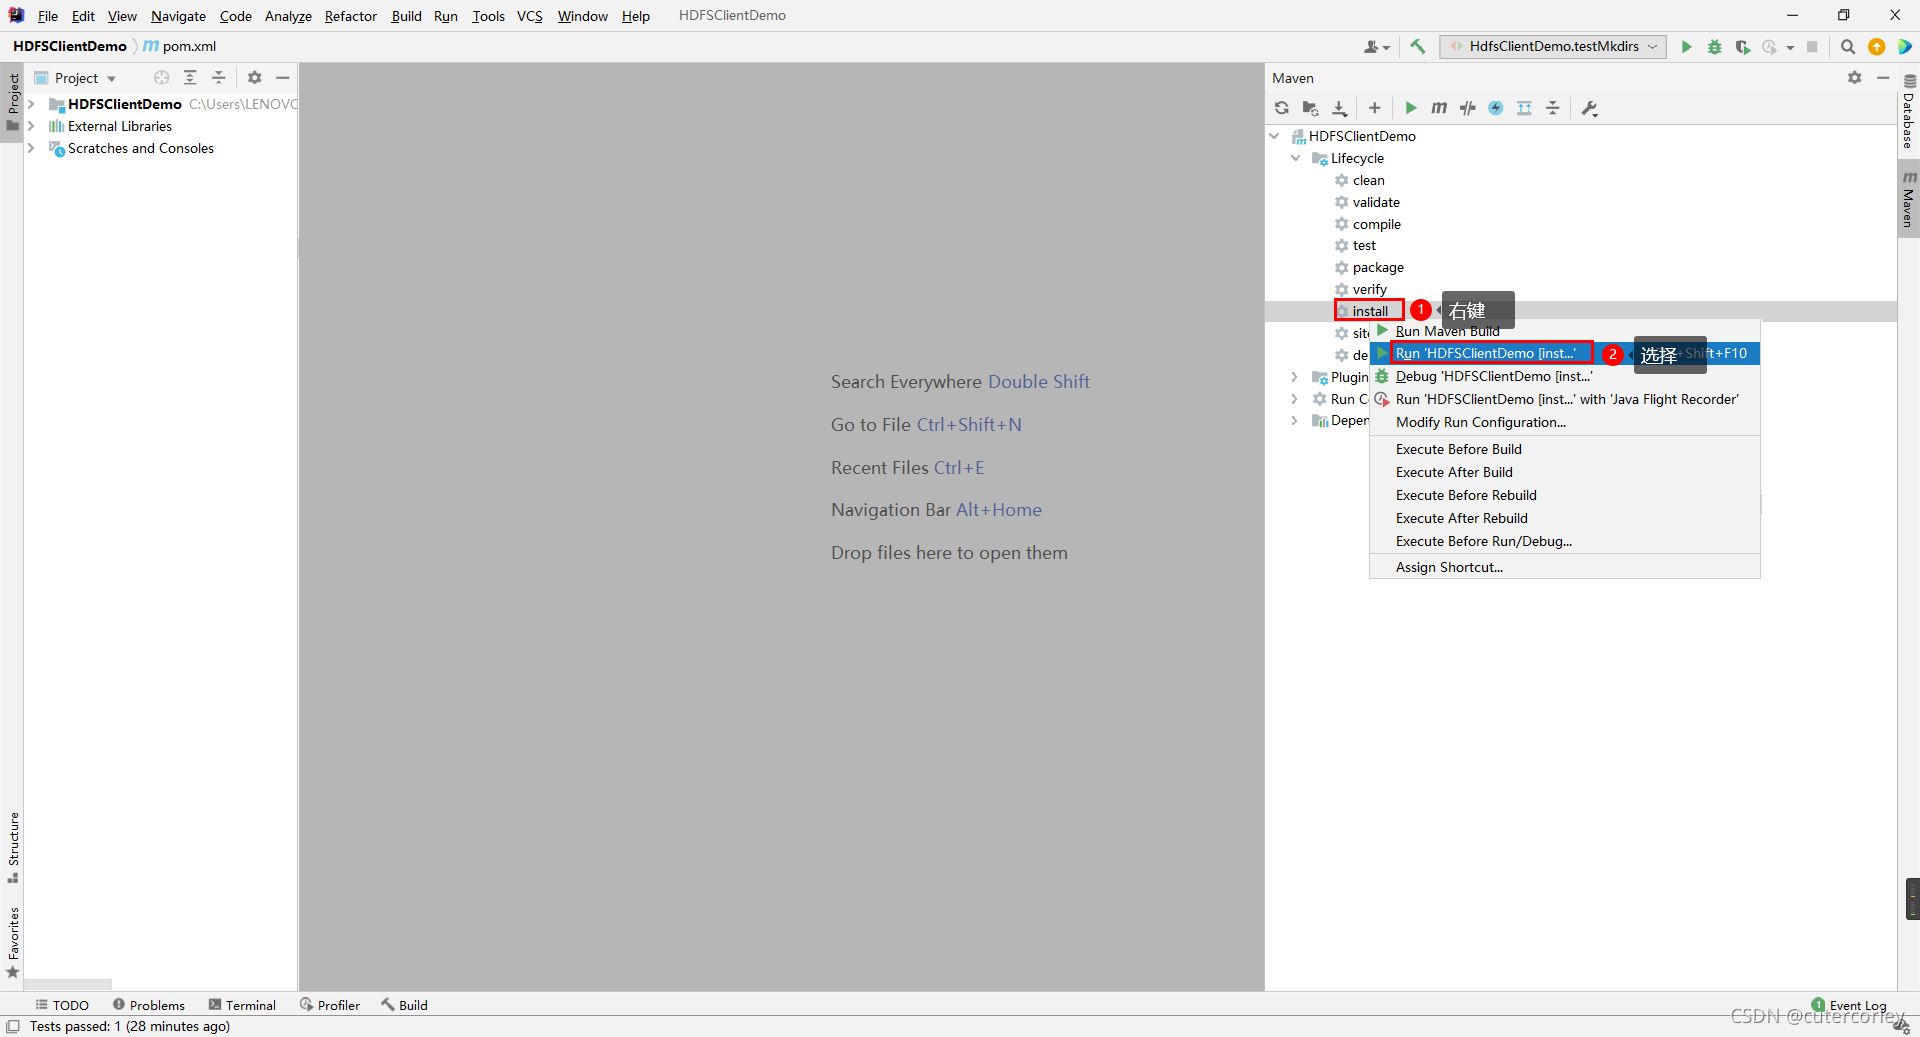
Task: Select package lifecycle goal
Action: click(x=1378, y=267)
